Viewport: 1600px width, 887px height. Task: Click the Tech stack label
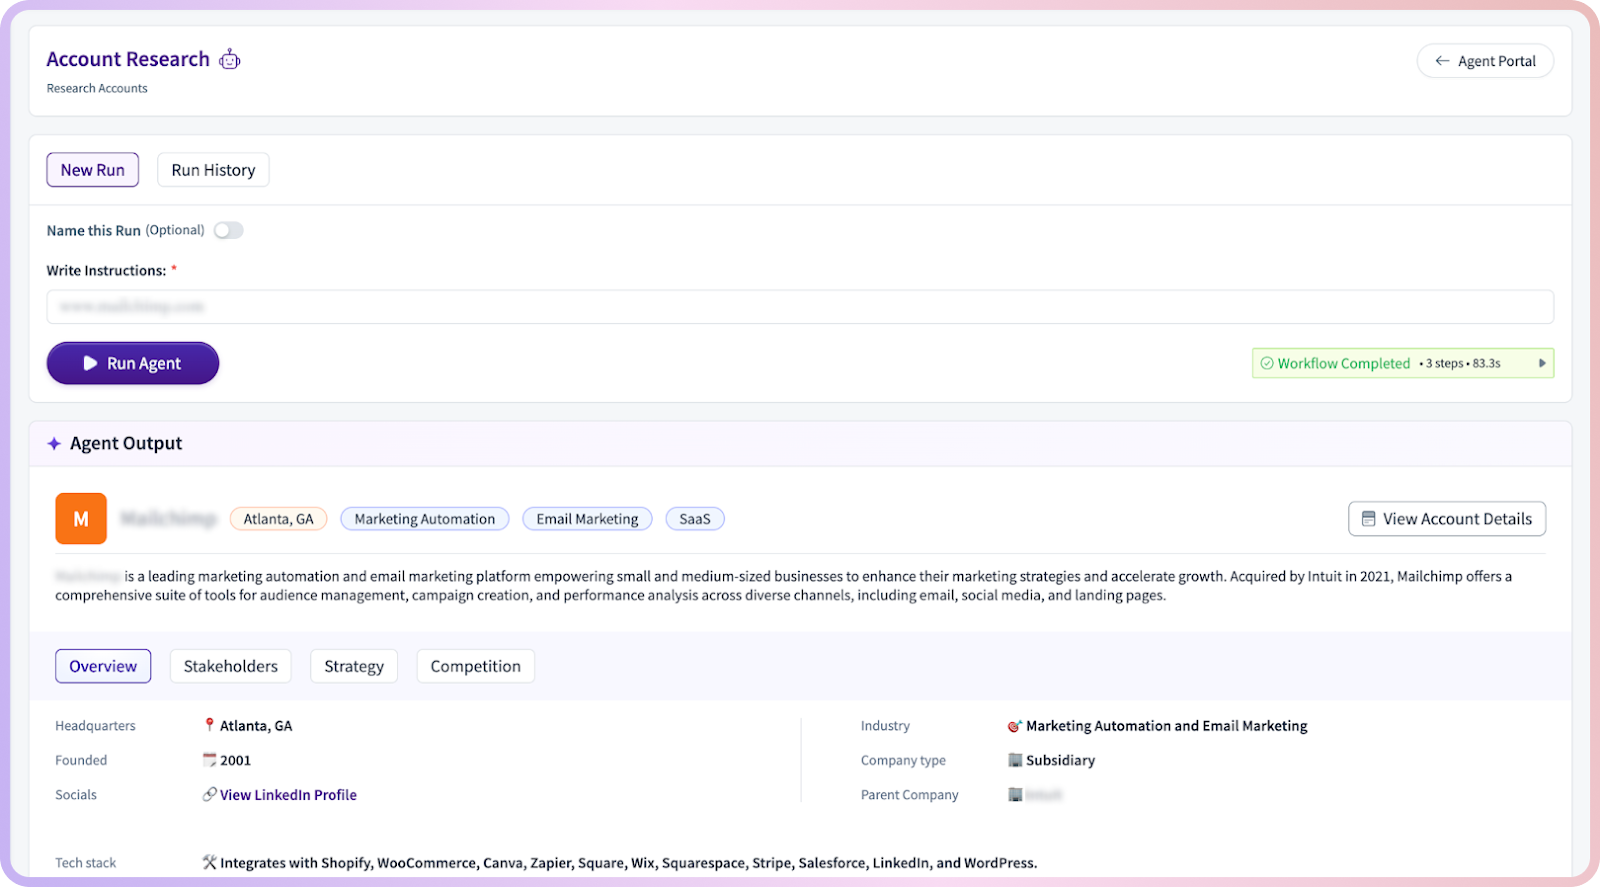tap(86, 862)
